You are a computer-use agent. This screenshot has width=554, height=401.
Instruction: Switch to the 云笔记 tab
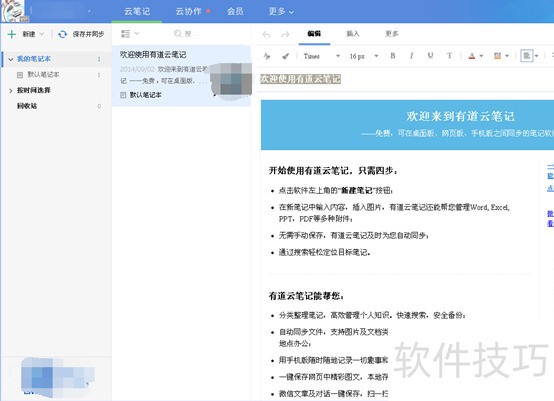pyautogui.click(x=137, y=11)
